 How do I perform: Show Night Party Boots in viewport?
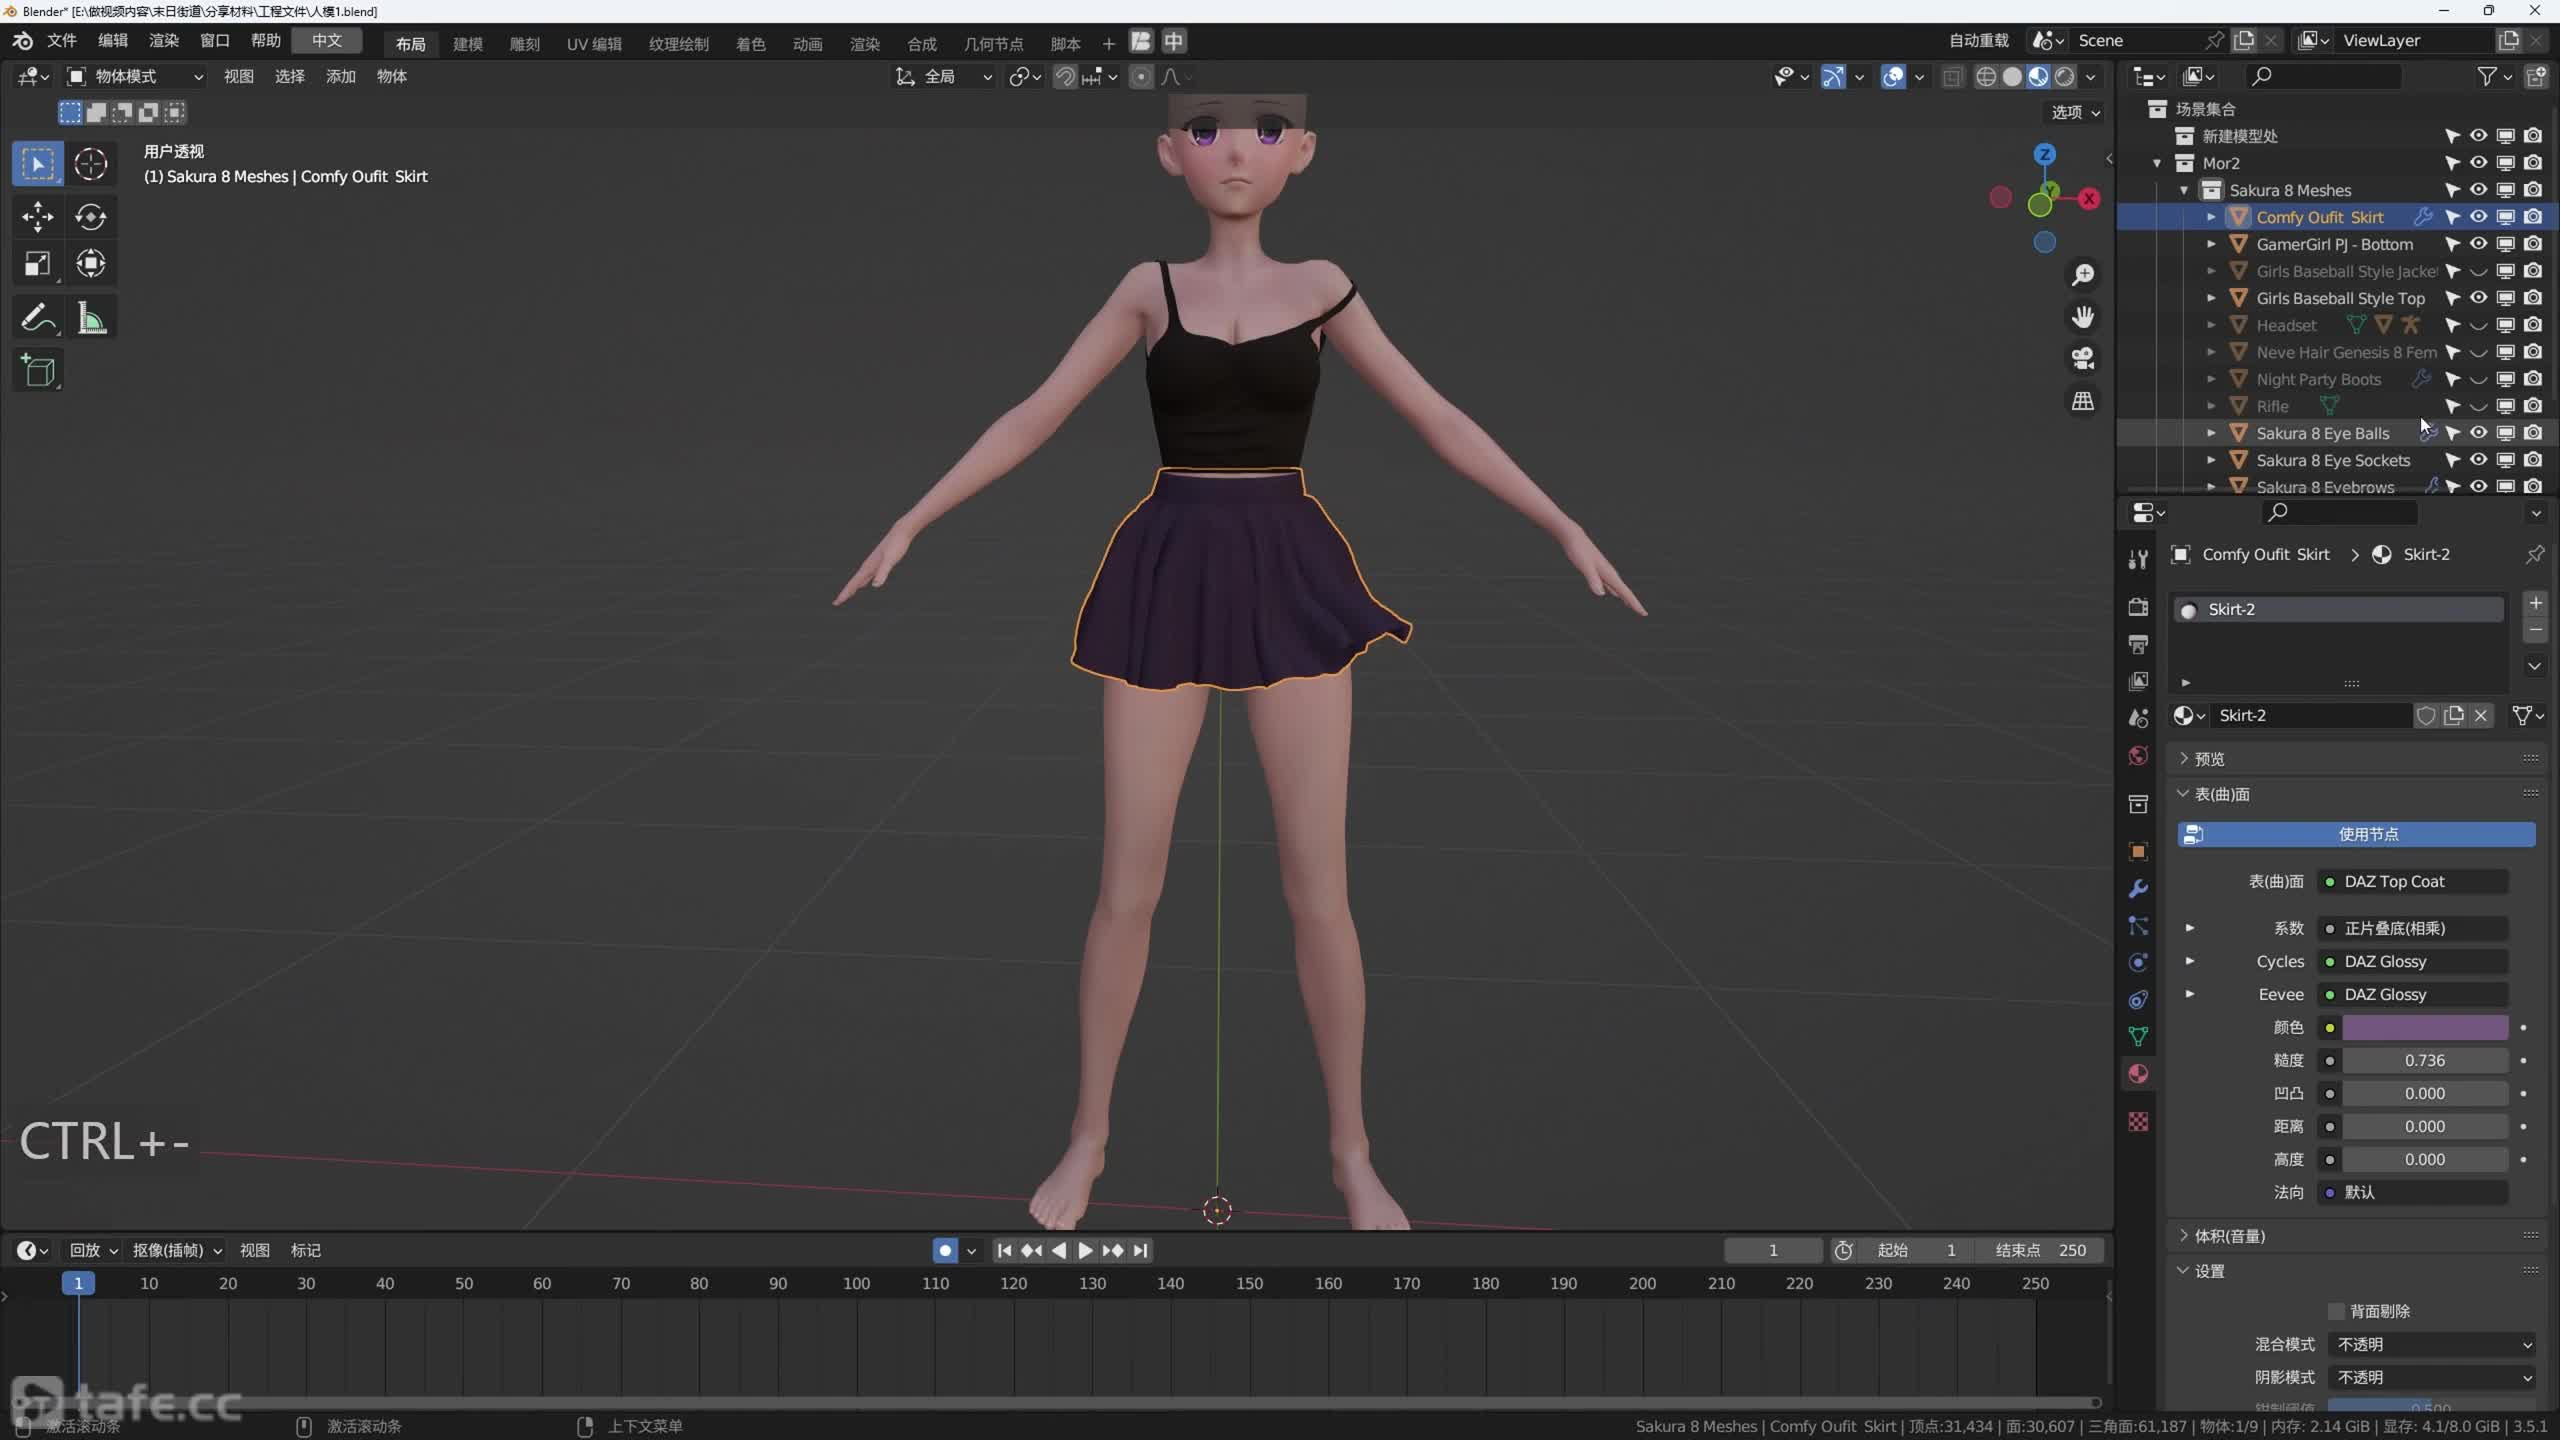coord(2478,379)
